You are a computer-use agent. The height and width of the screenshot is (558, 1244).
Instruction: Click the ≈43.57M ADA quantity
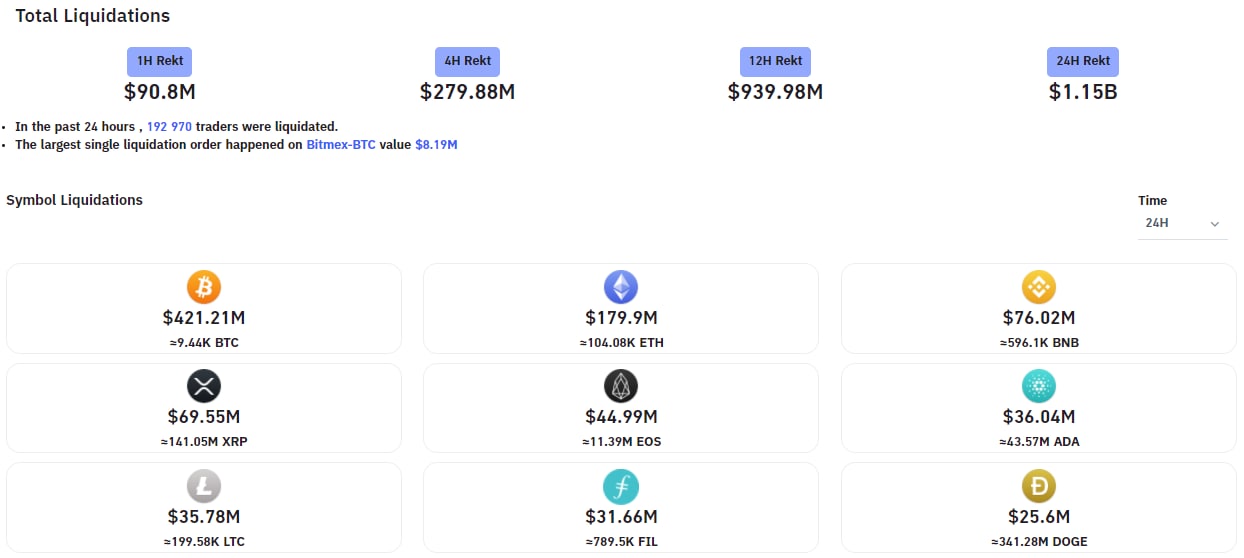(x=1039, y=441)
